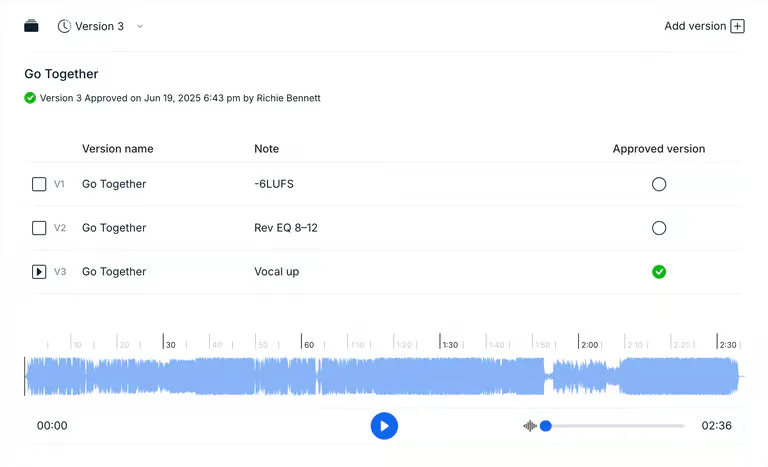Click the audio waveform to seek
768x467 pixels.
[382, 376]
